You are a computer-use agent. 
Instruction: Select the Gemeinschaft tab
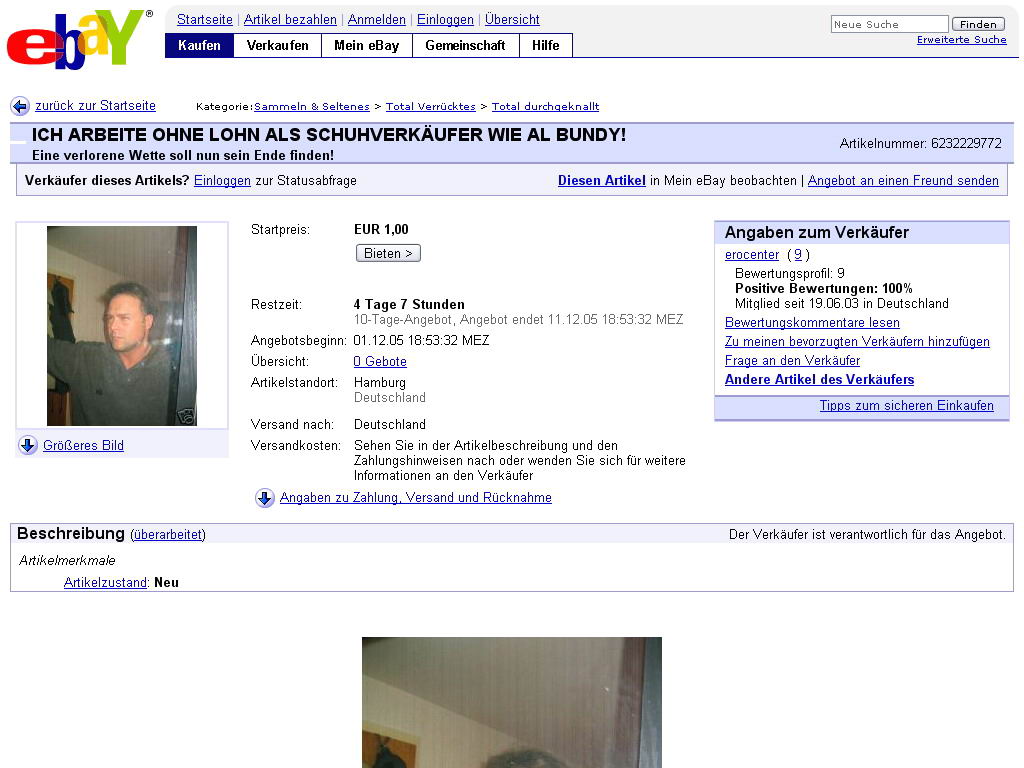coord(466,46)
